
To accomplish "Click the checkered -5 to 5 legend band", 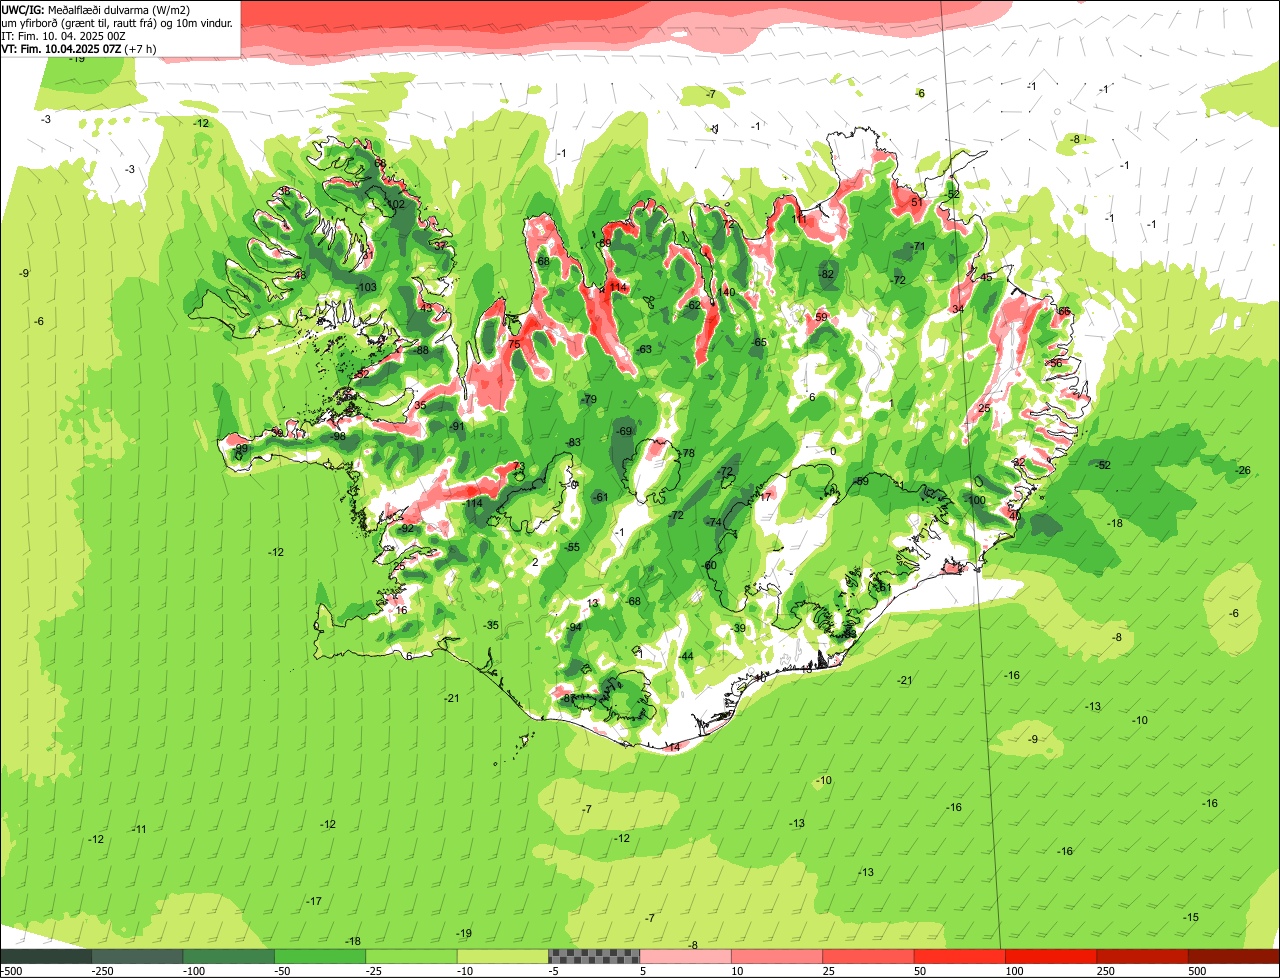I will tap(594, 956).
